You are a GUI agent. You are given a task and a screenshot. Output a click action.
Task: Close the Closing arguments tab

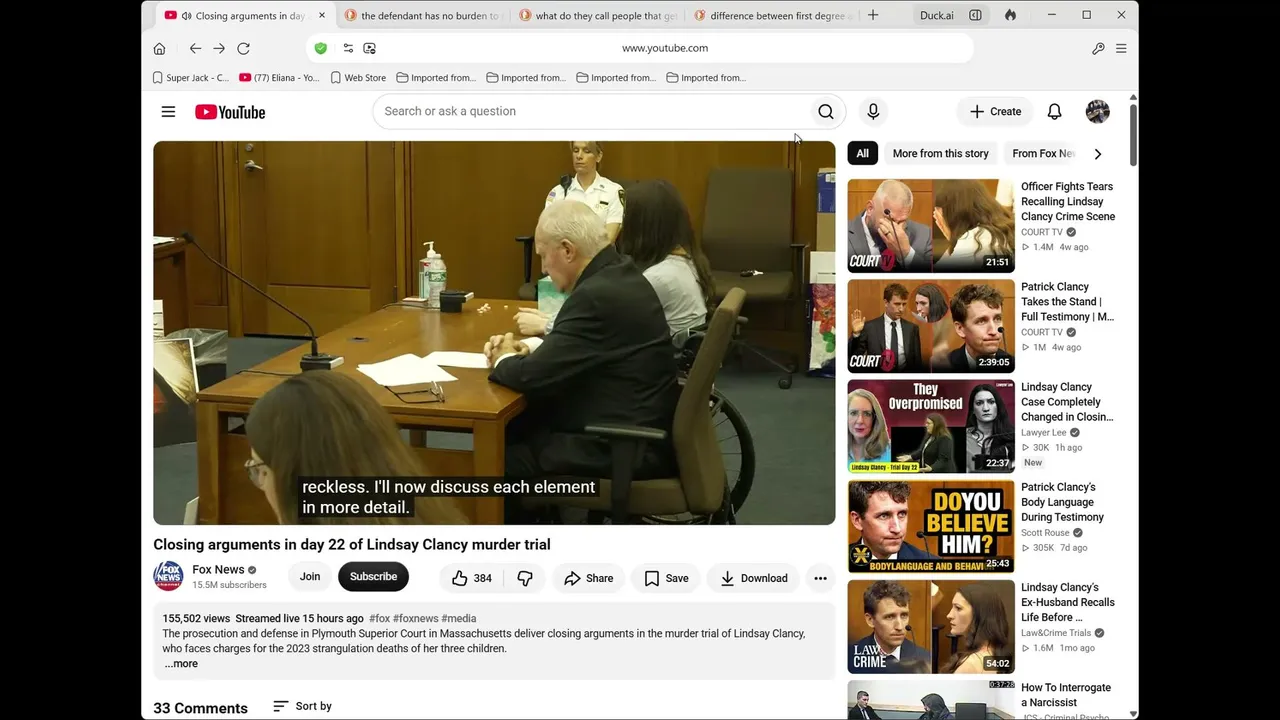(321, 16)
